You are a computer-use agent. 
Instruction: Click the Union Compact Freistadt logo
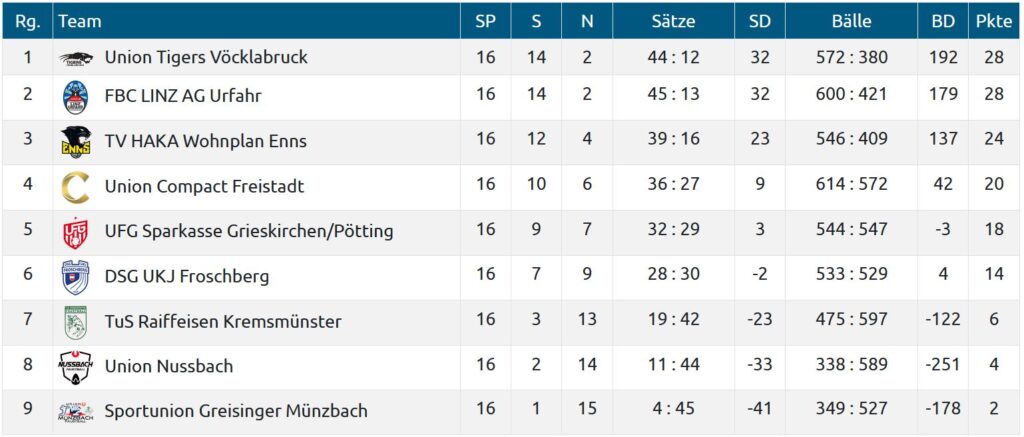[76, 186]
